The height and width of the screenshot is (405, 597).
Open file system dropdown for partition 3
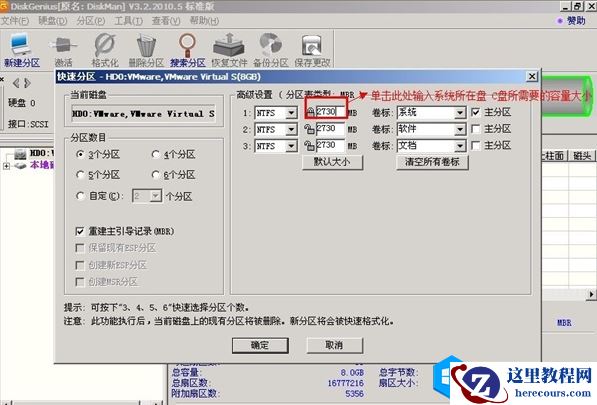[x=292, y=147]
